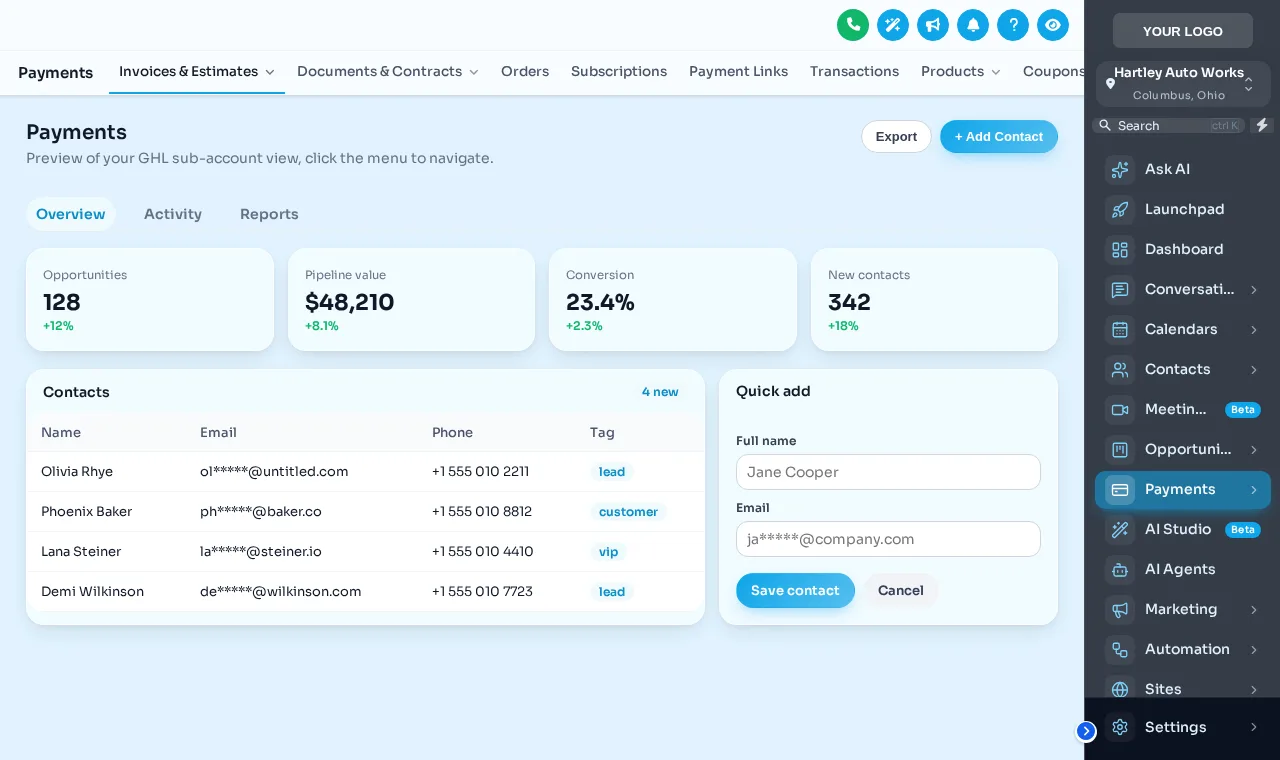
Task: Click the lightning bolt quick actions icon
Action: 1262,125
